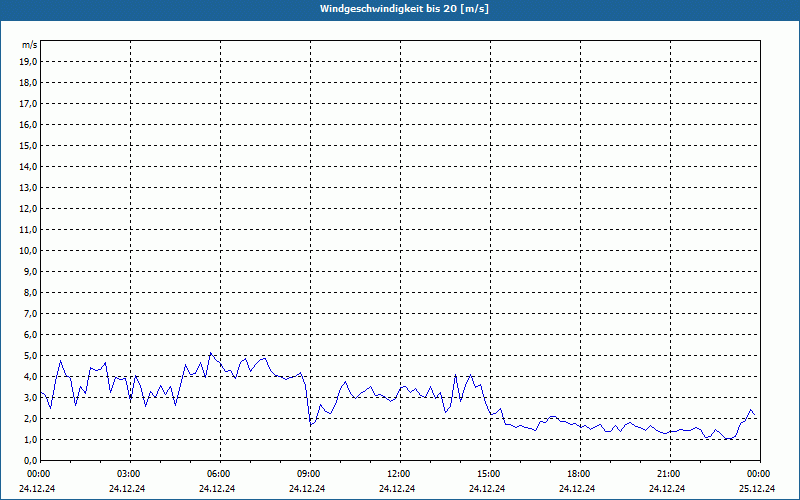
Task: Click the 16,0 y-axis value
Action: pos(28,124)
